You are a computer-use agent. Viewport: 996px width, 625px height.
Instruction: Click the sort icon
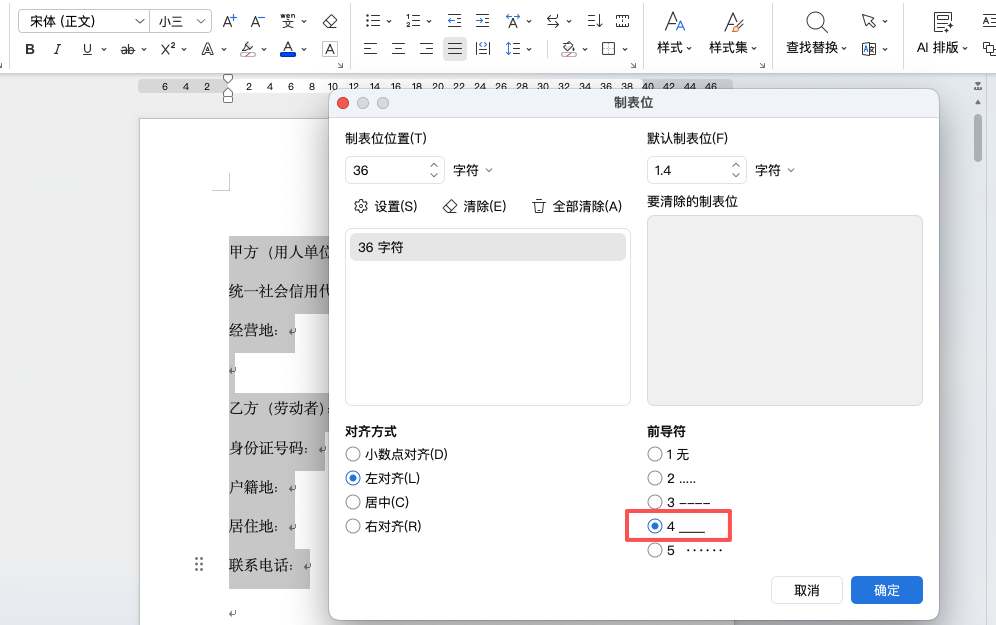(595, 21)
